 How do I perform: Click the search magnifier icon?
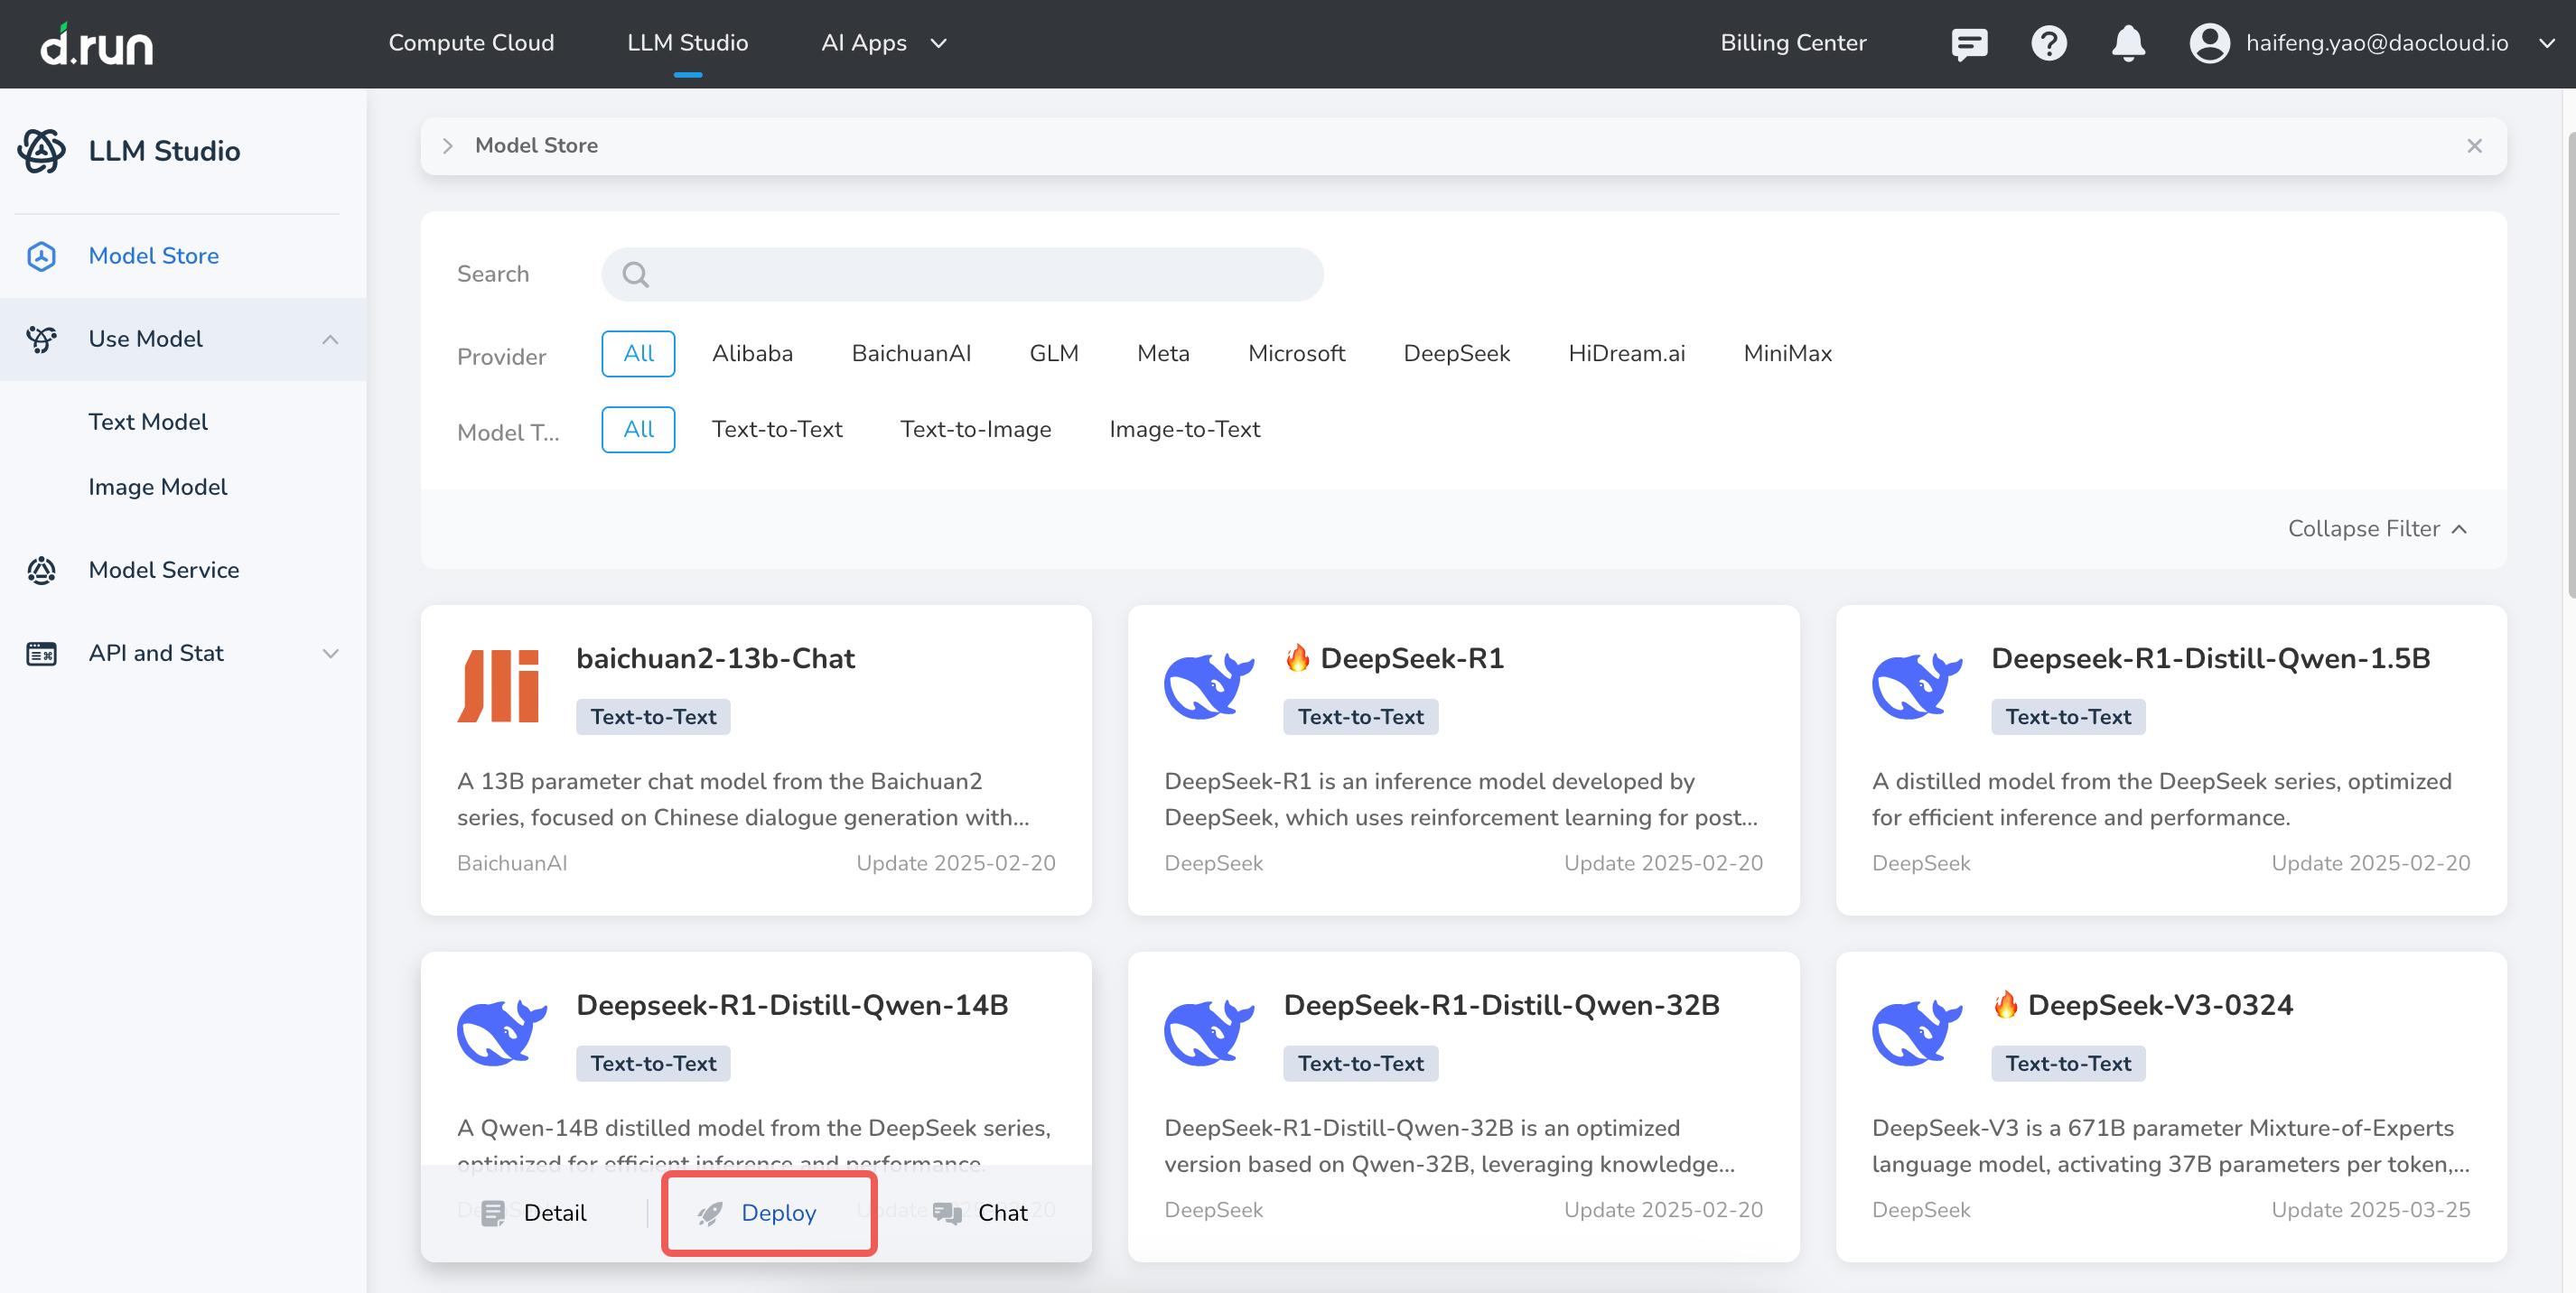(636, 274)
